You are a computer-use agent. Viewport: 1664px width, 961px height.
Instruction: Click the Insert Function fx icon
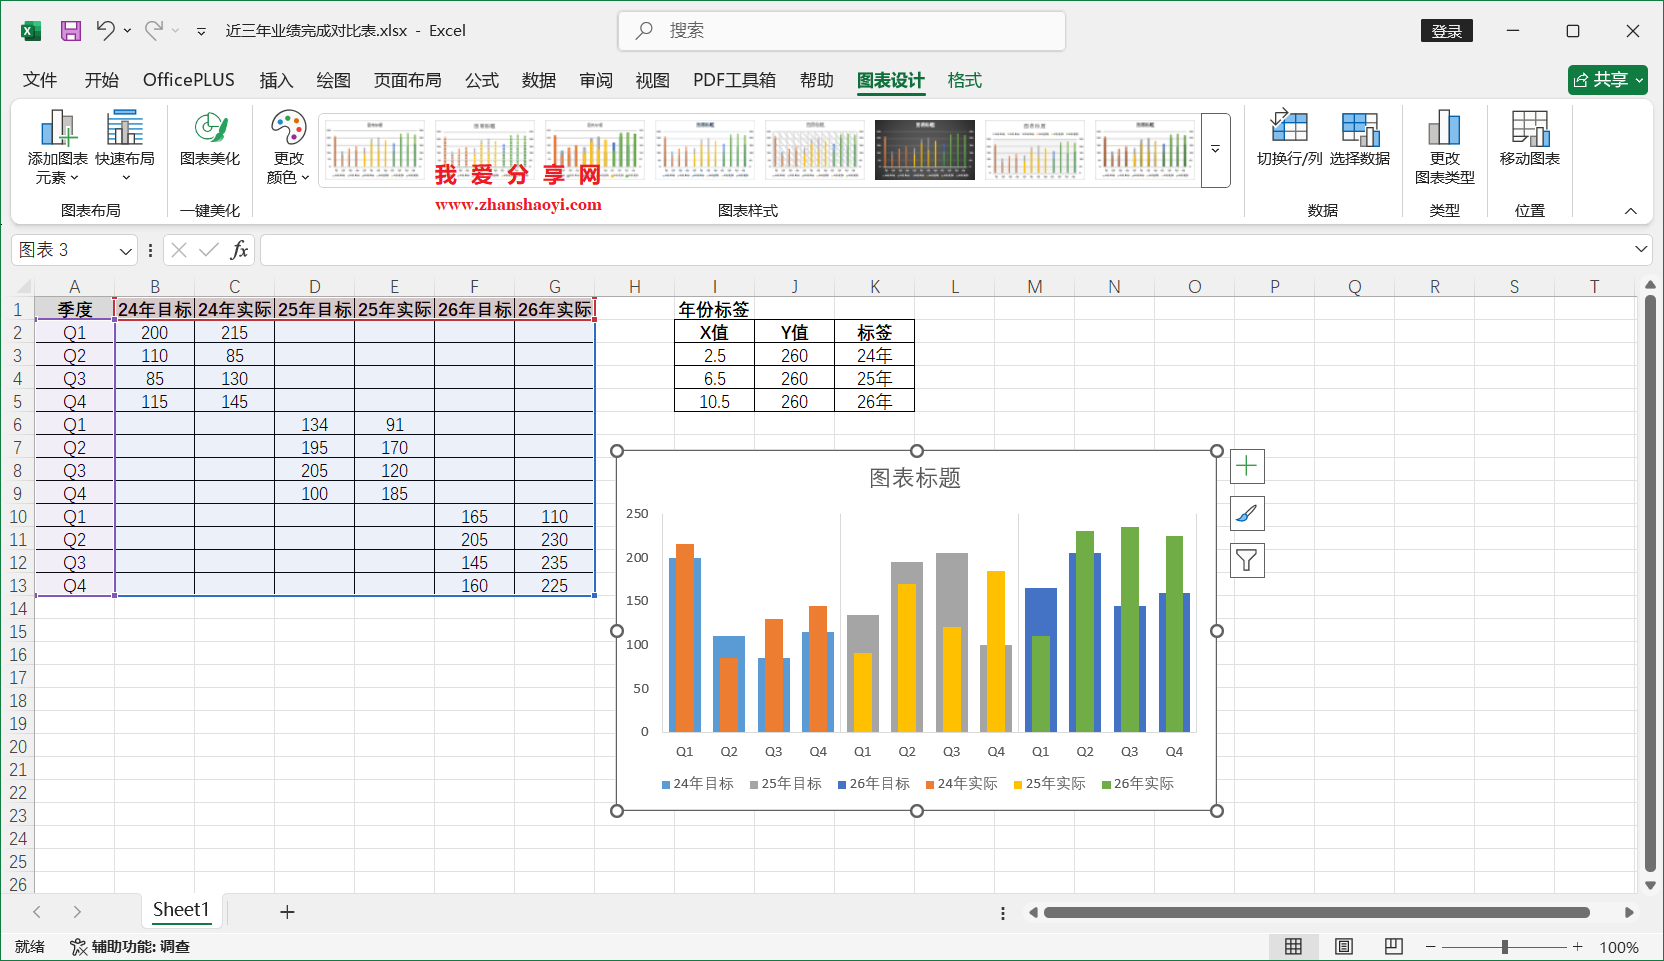[x=239, y=250]
